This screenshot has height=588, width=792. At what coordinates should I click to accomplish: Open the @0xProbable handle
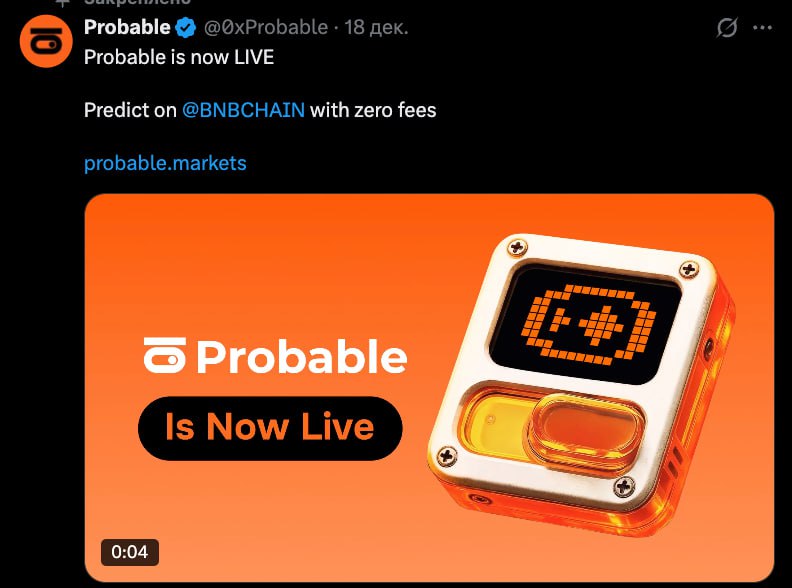coord(266,27)
